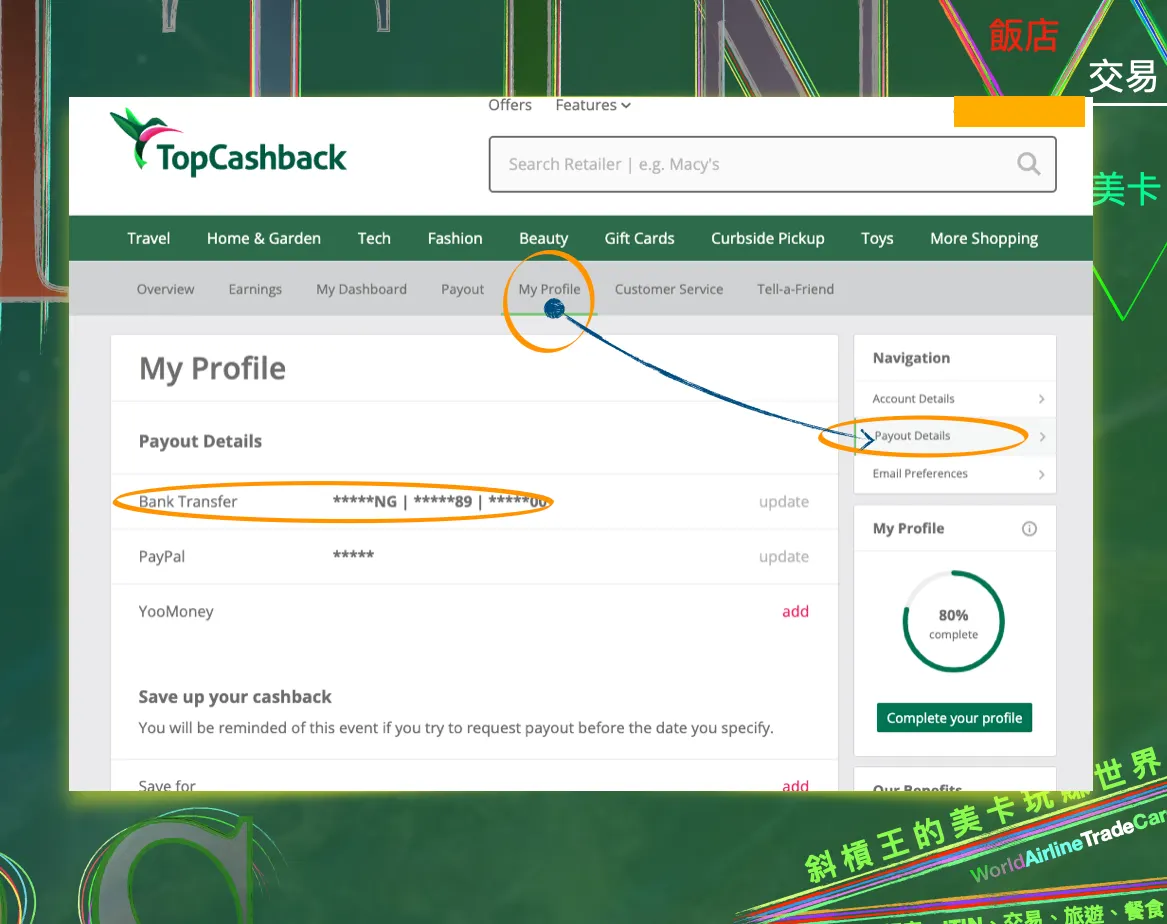Open the Offers link at top

(x=510, y=105)
